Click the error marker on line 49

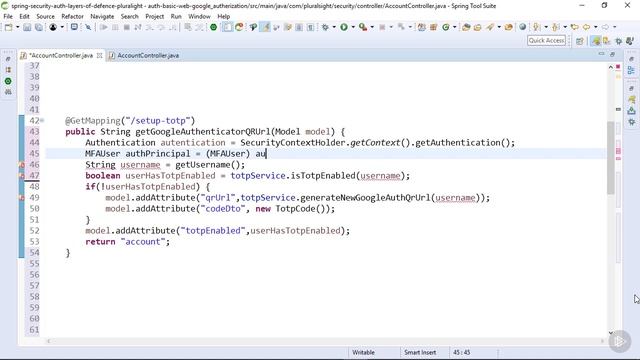22,198
